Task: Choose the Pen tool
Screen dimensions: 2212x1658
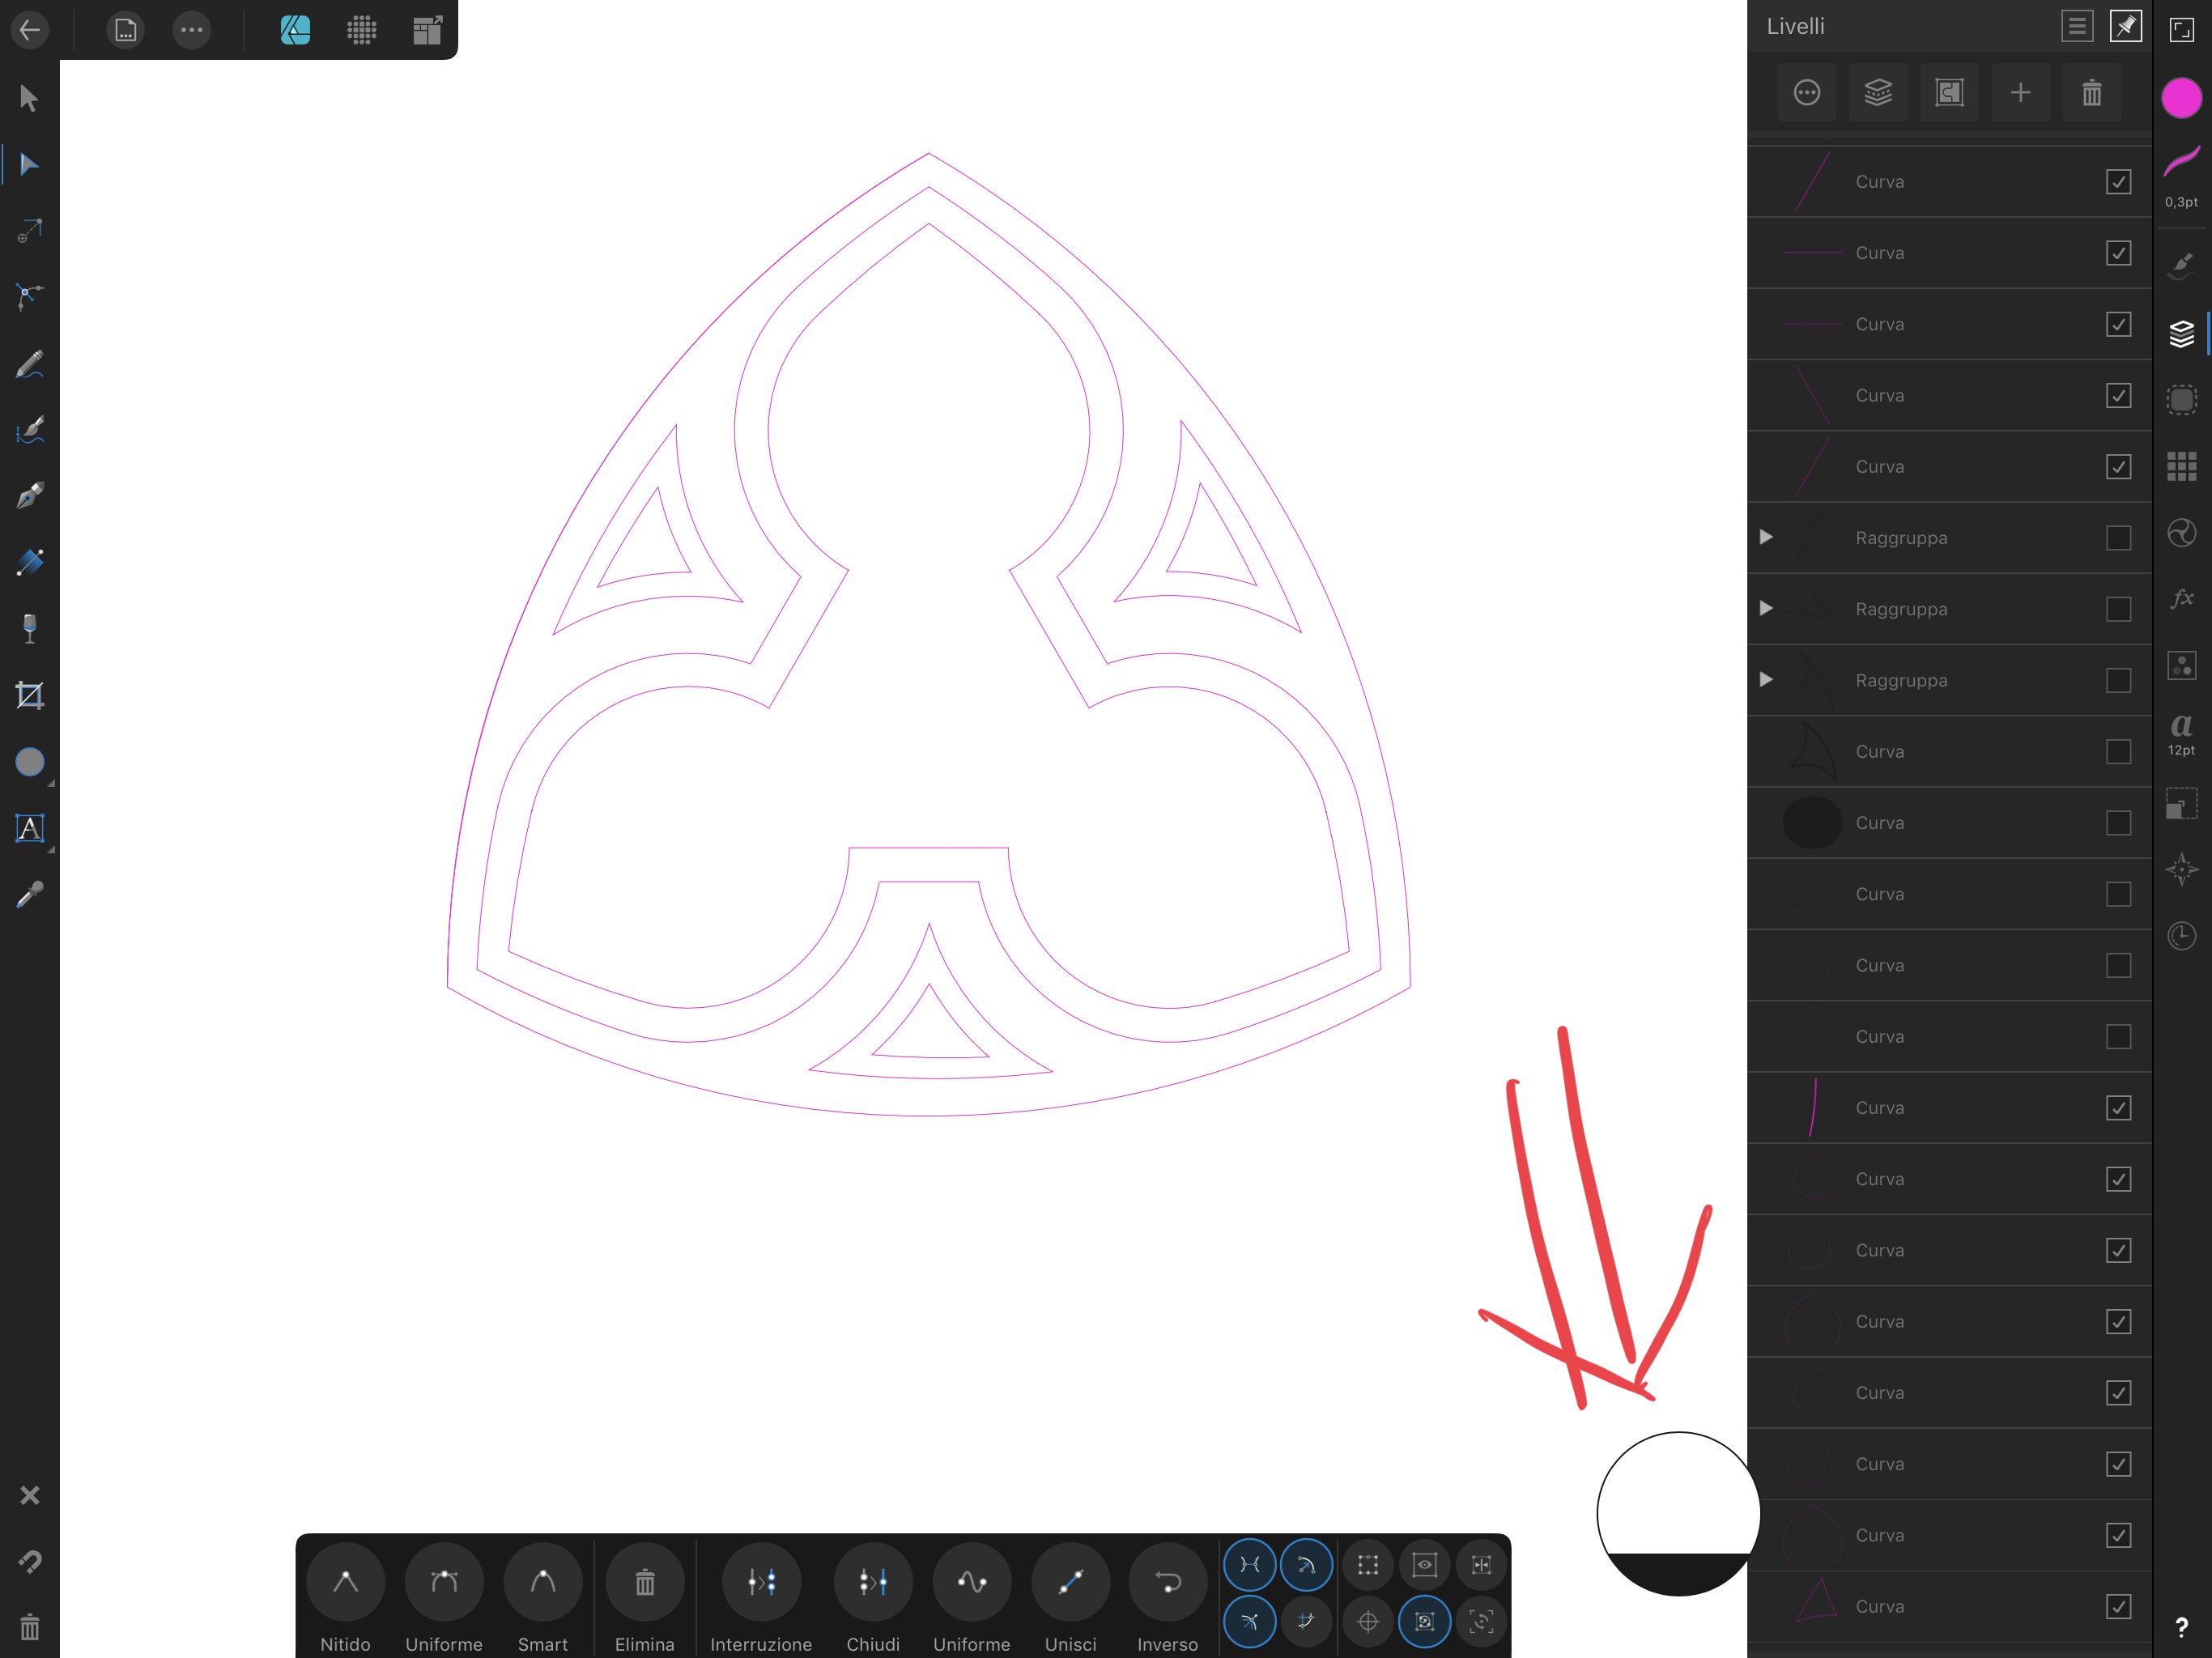Action: [29, 496]
